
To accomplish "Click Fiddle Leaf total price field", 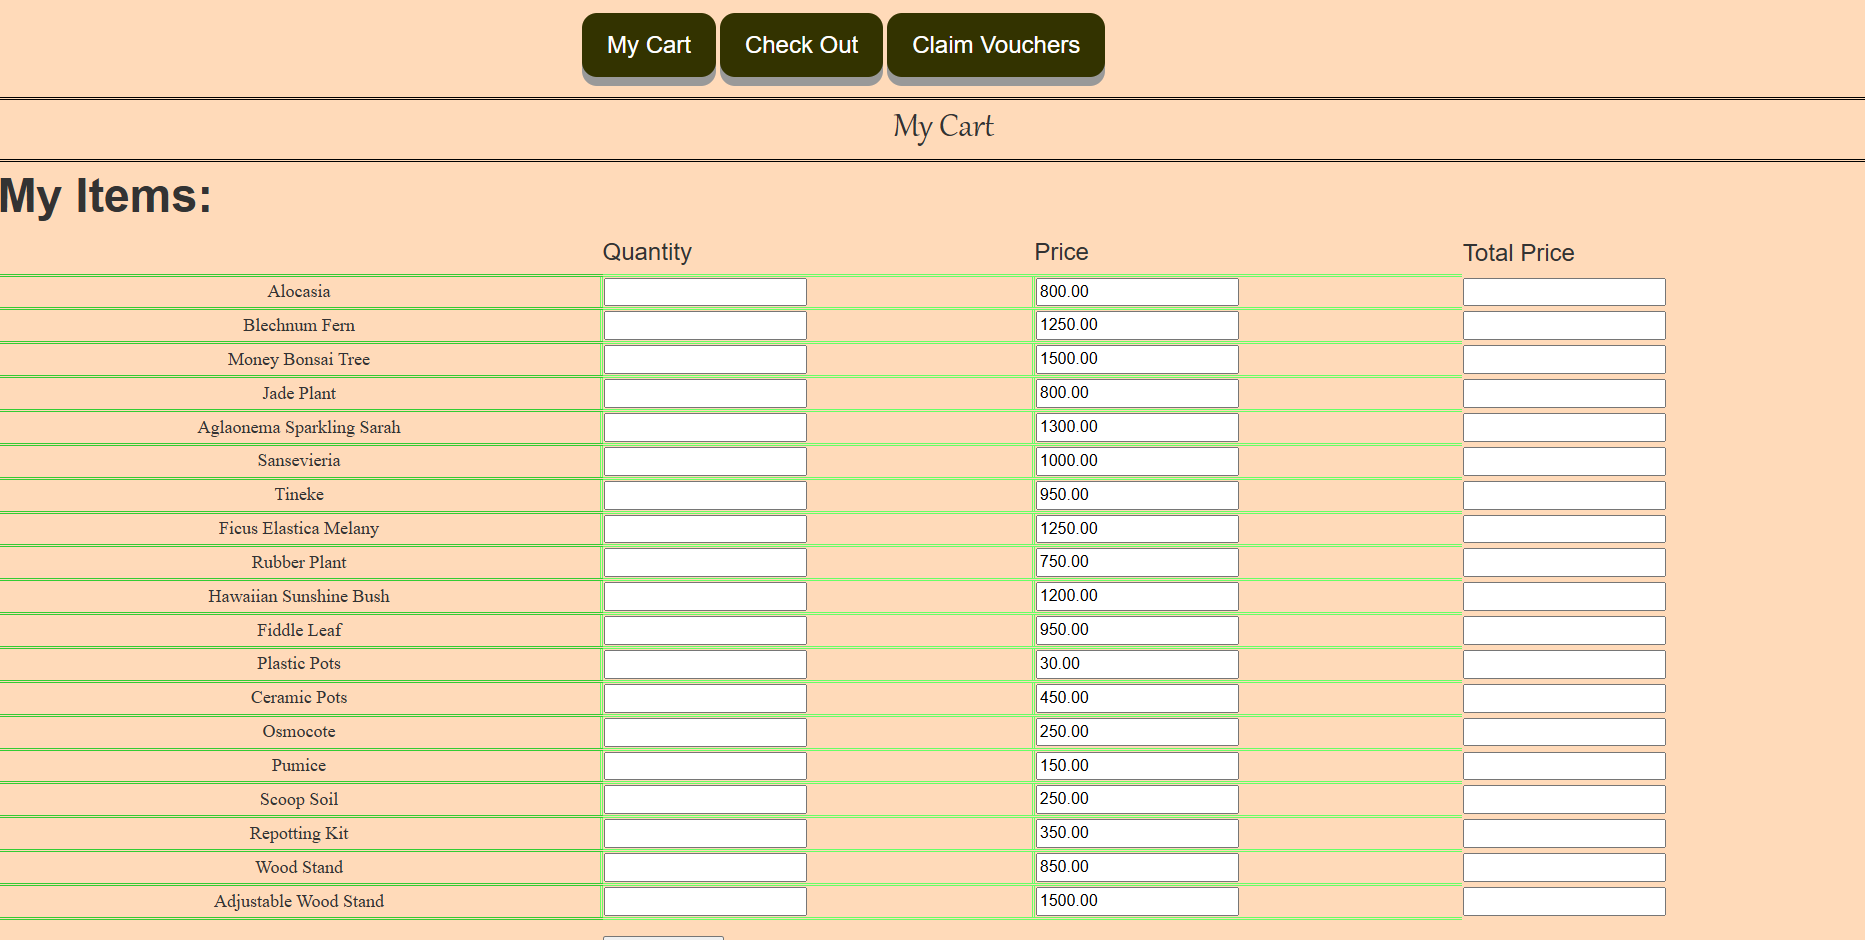I will 1564,630.
